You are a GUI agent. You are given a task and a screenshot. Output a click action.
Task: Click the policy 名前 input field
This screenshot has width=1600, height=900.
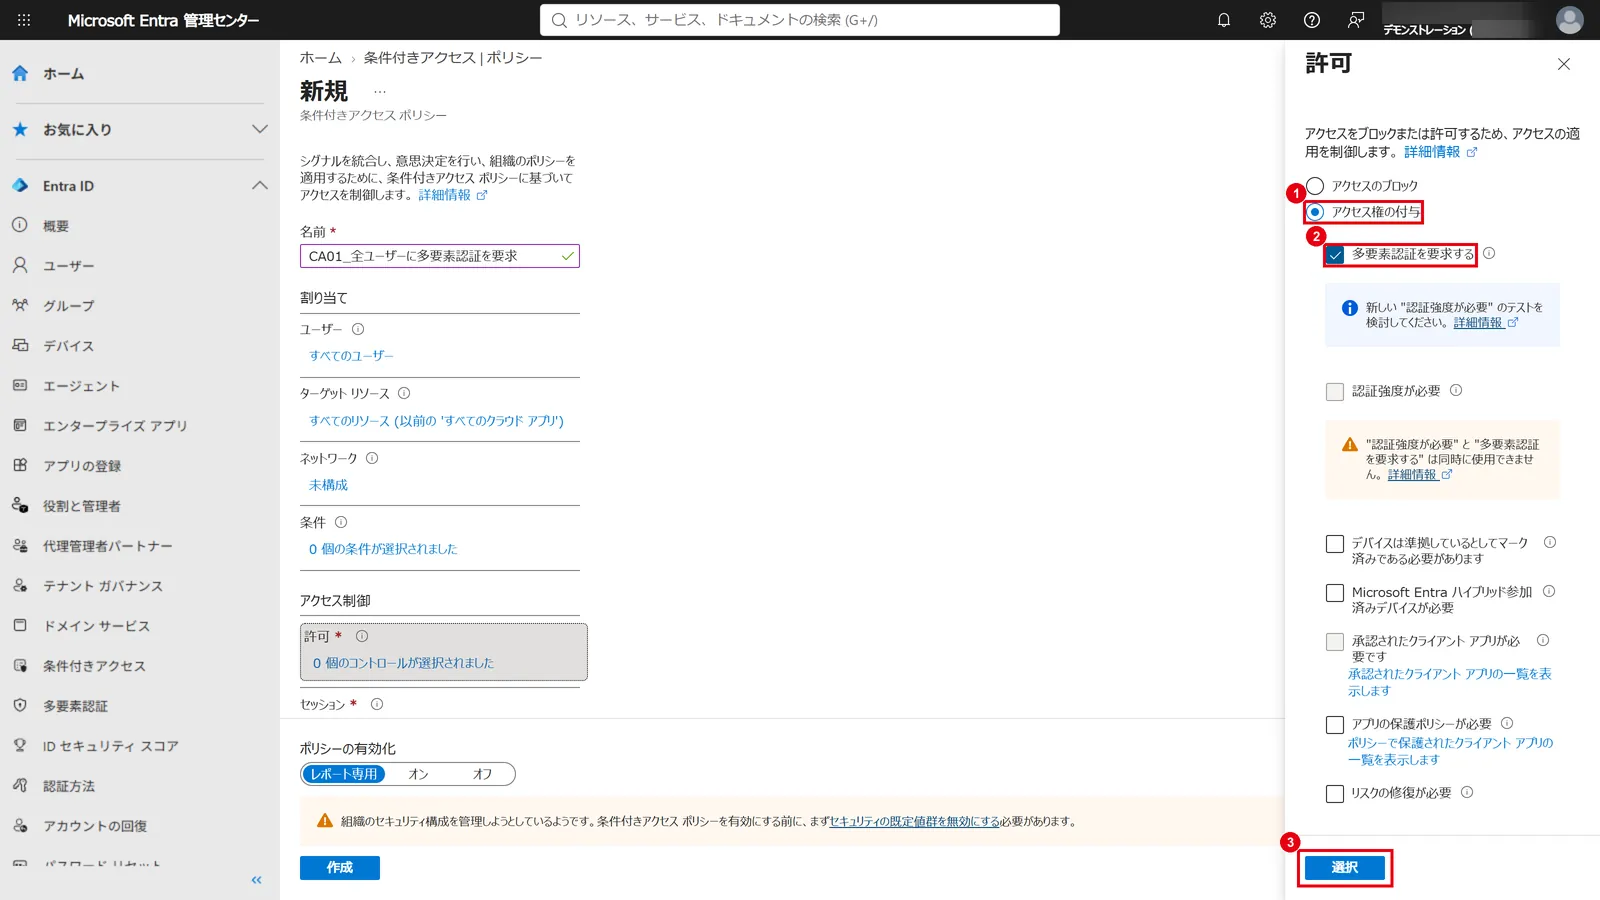(440, 256)
